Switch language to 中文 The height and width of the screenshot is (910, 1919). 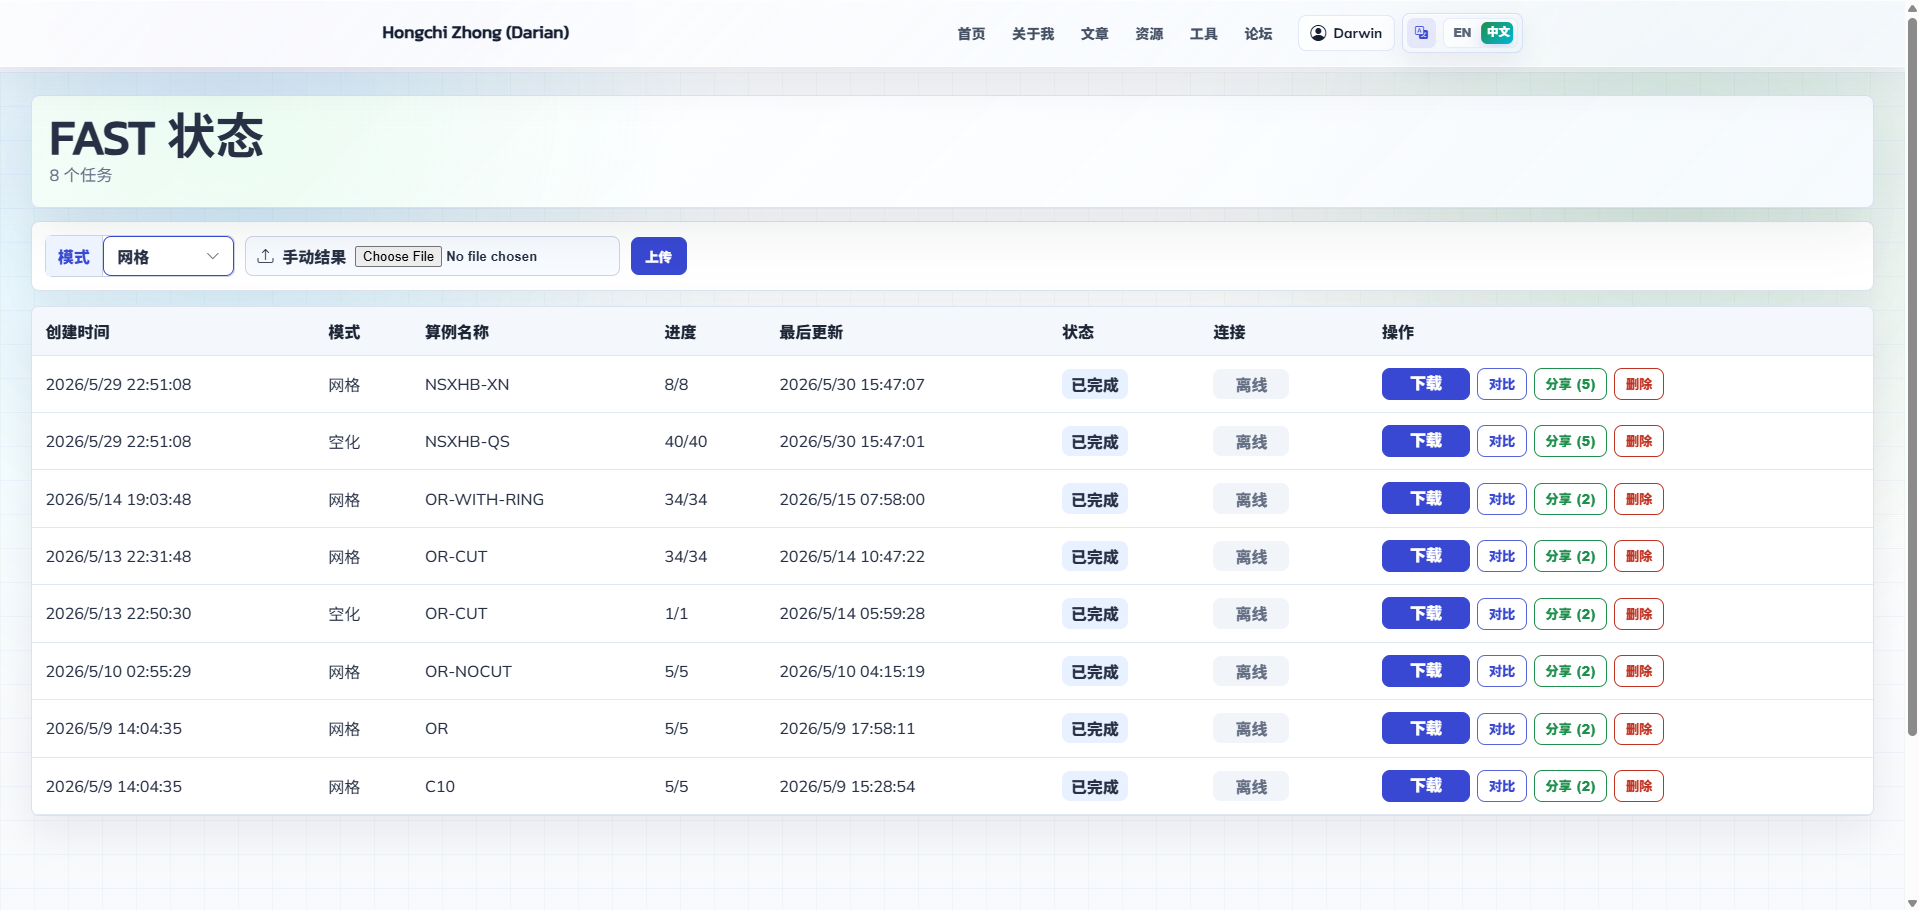click(1497, 33)
